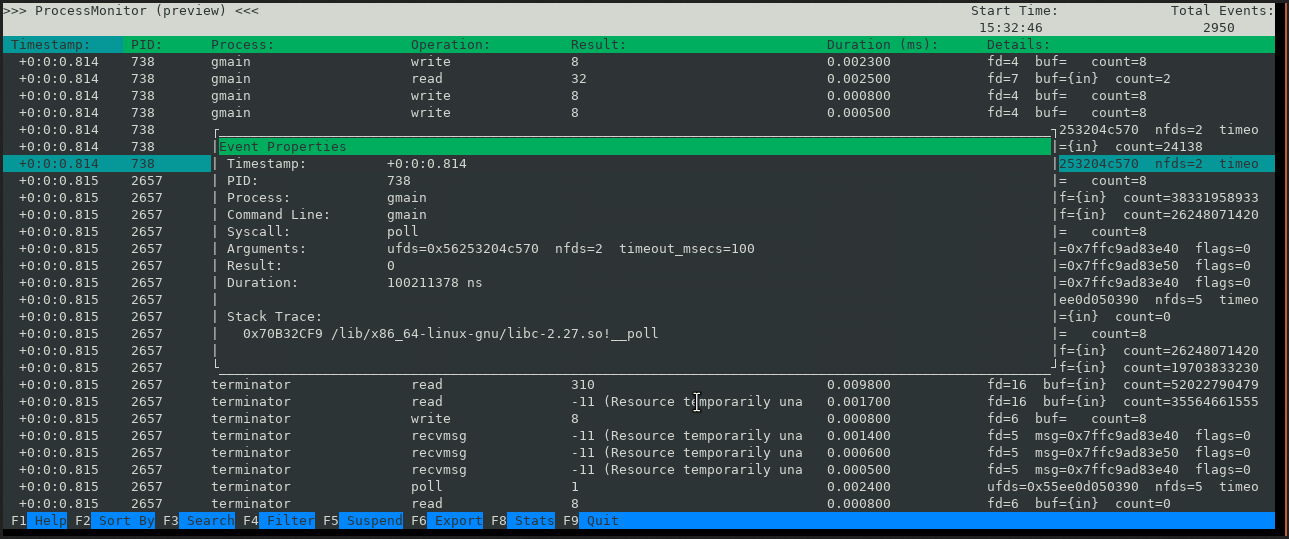Click Timestamp value +0:0:0.814 in dialog

click(426, 164)
